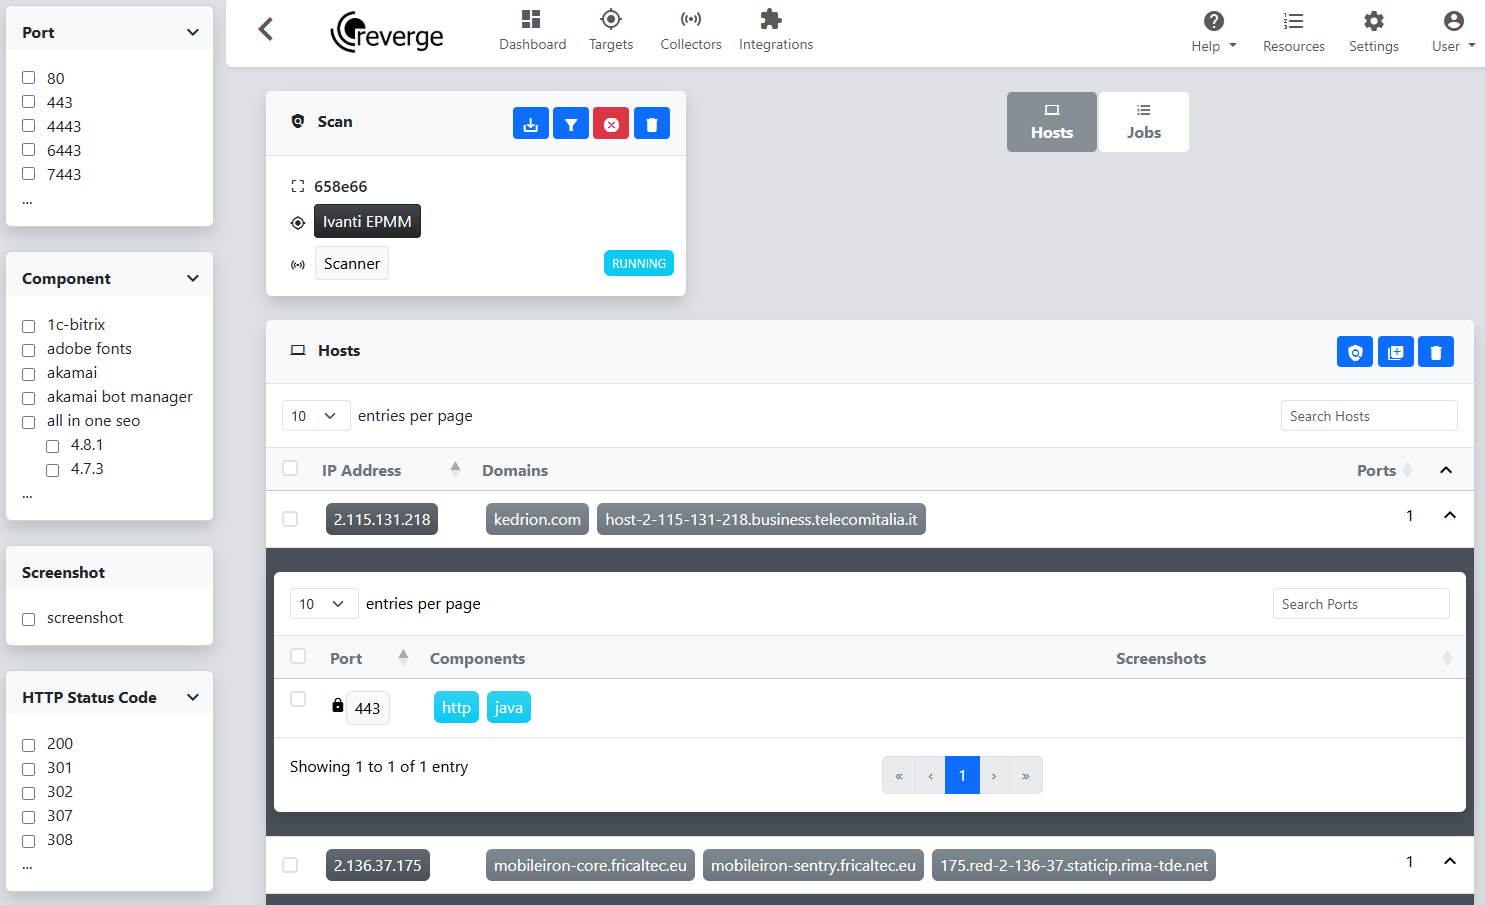
Task: Focus the Search Hosts input field
Action: 1369,416
